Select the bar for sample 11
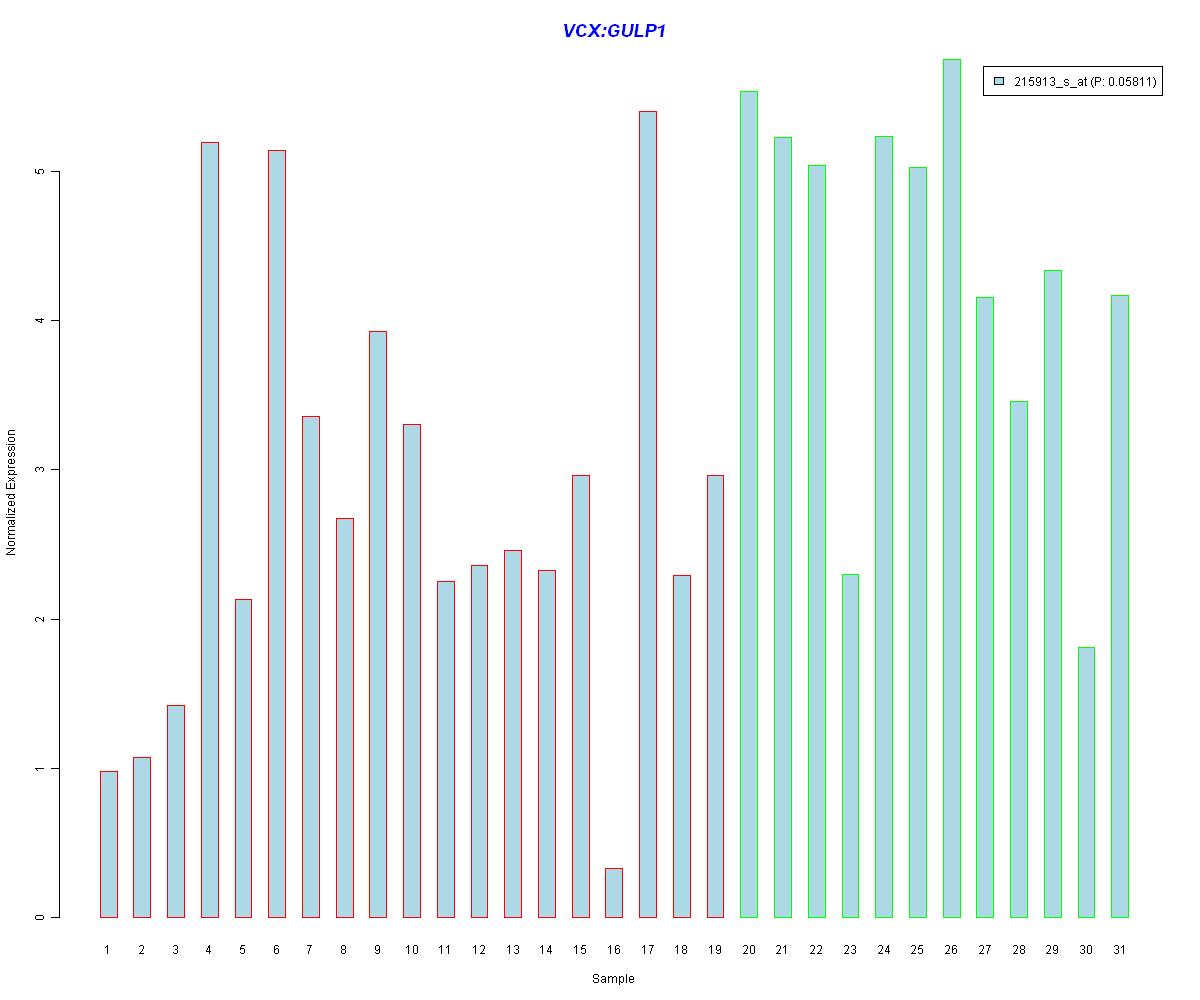The image size is (1200, 1000). click(445, 749)
